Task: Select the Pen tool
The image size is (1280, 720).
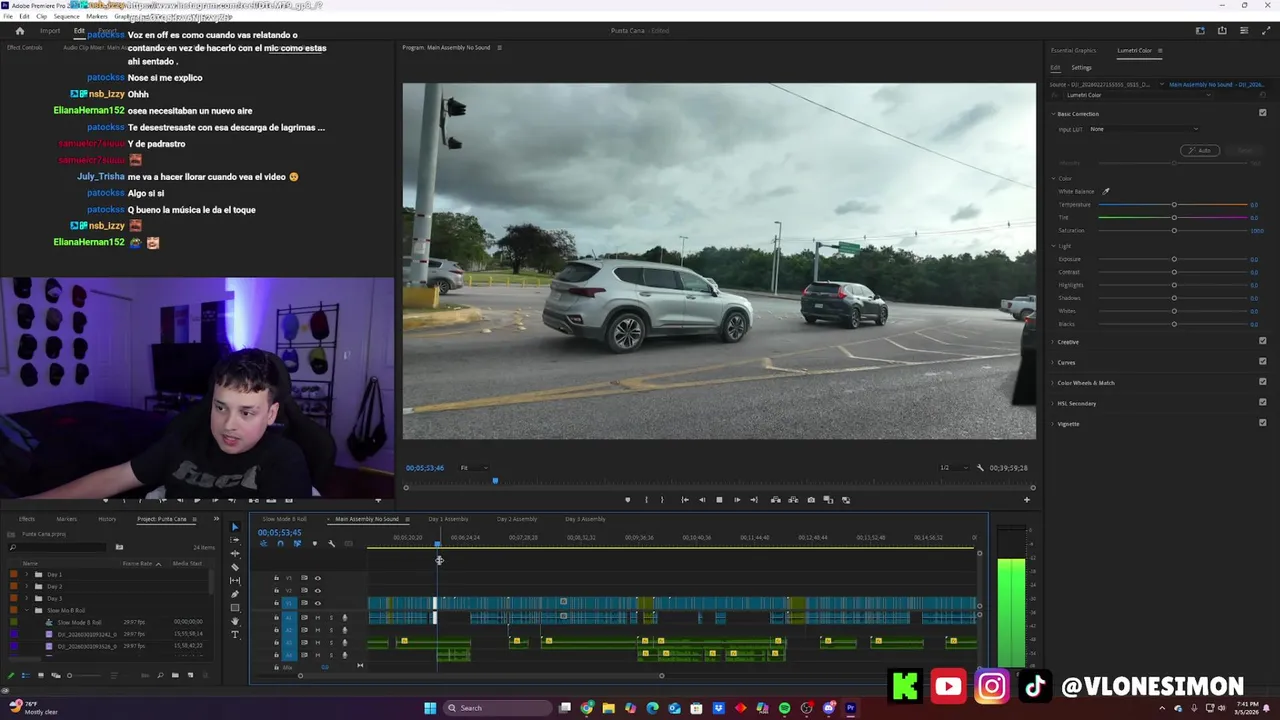Action: 235,594
